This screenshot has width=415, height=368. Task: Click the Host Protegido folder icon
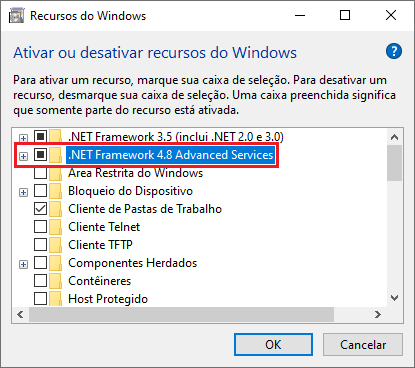coord(55,299)
